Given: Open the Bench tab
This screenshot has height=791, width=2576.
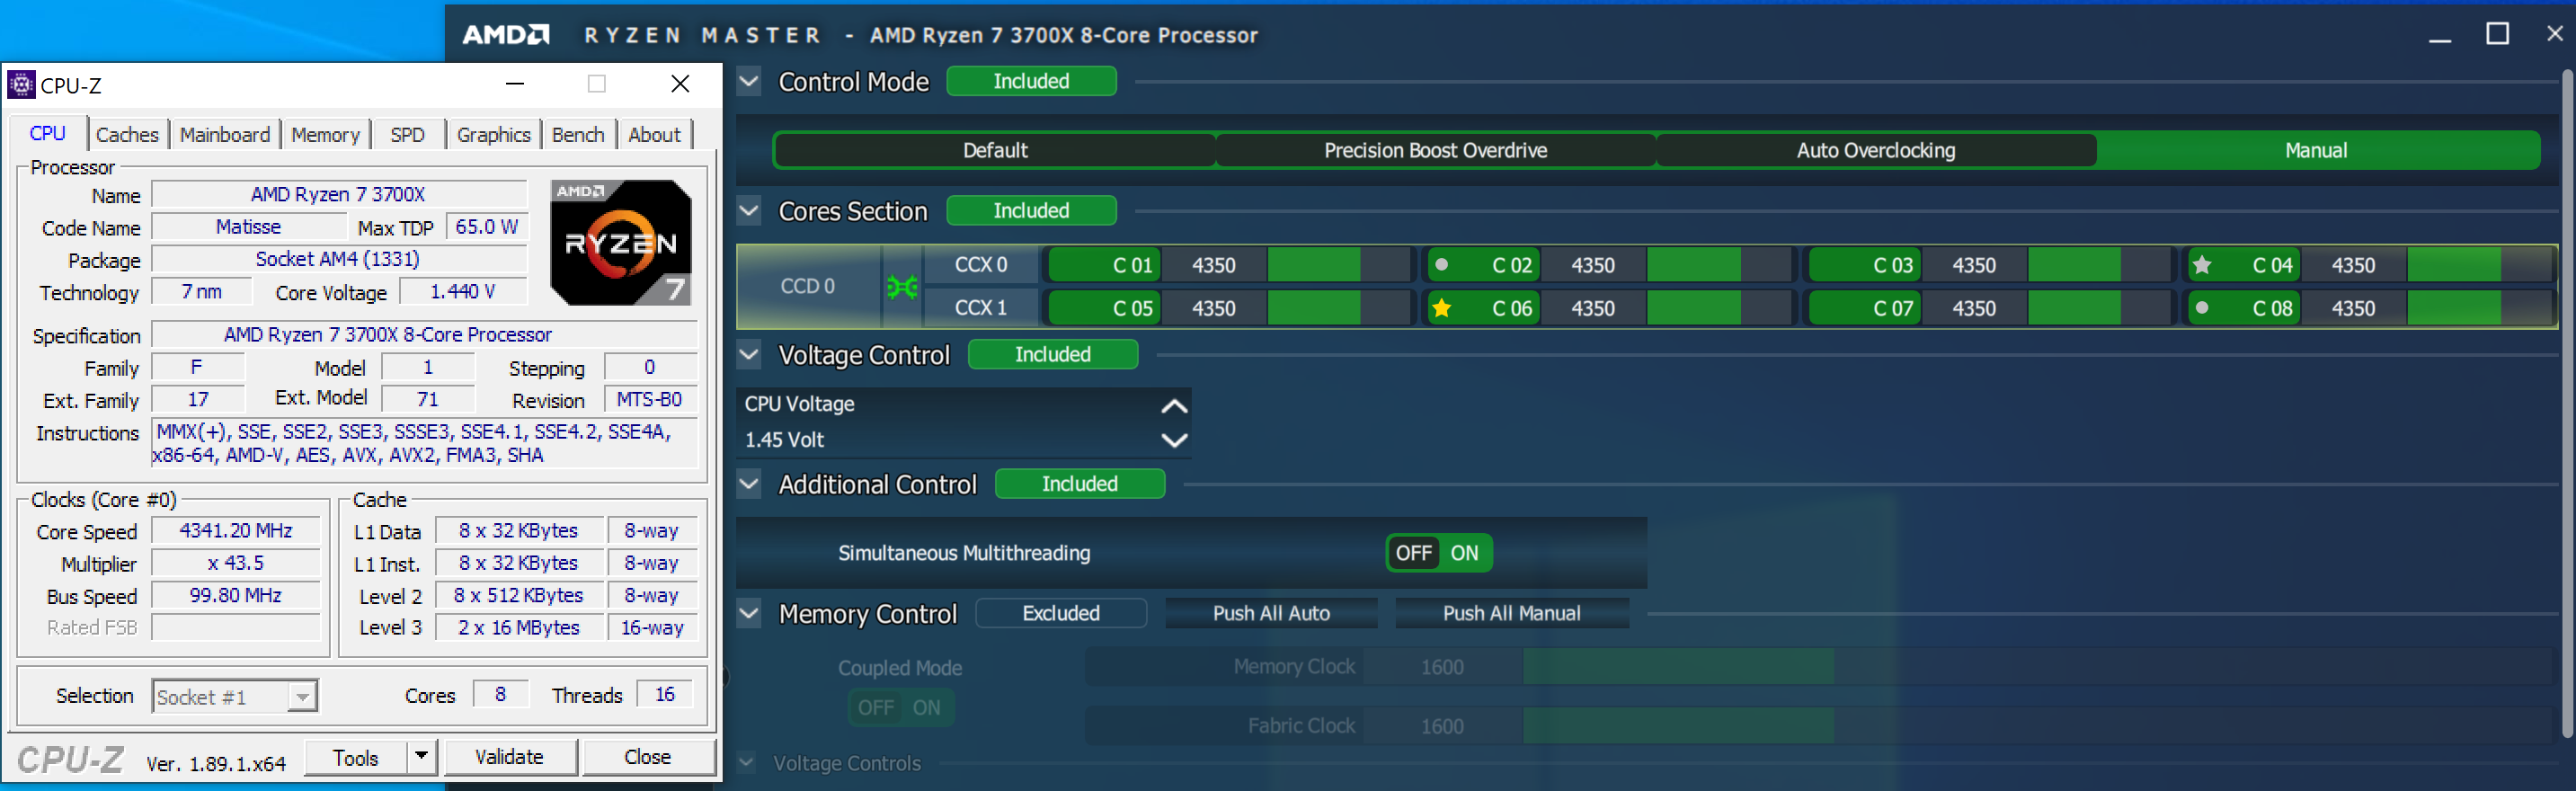Looking at the screenshot, I should (x=578, y=134).
